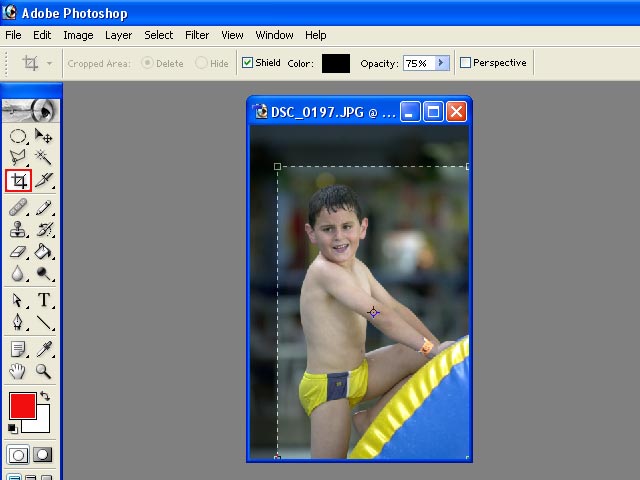The width and height of the screenshot is (640, 480).
Task: Open the Layer menu
Action: 118,36
